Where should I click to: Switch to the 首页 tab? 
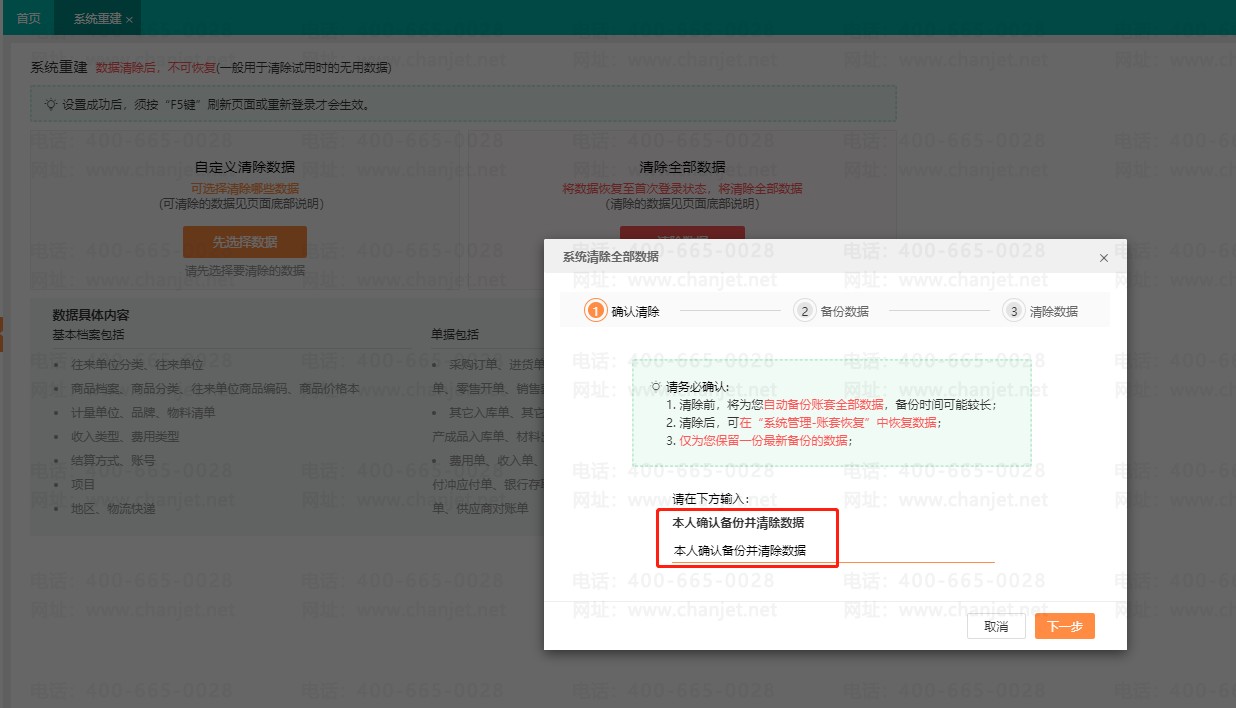click(x=29, y=19)
